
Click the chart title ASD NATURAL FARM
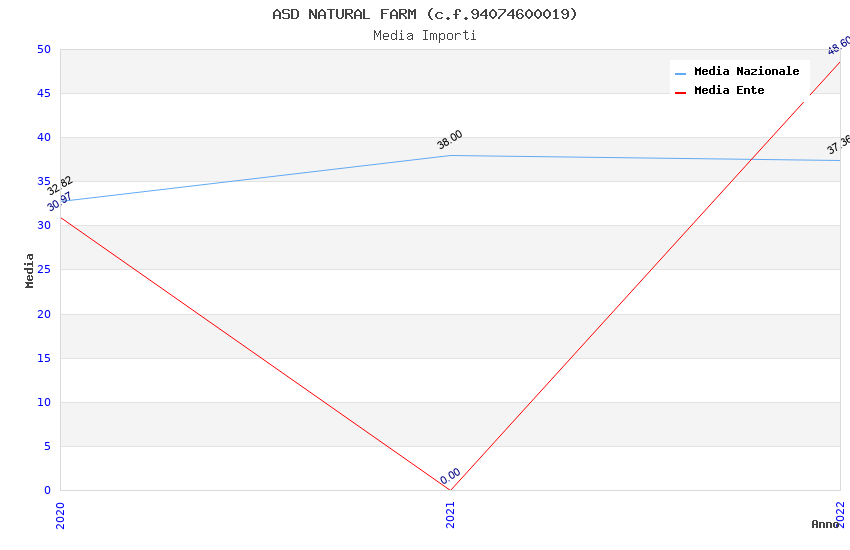[424, 14]
